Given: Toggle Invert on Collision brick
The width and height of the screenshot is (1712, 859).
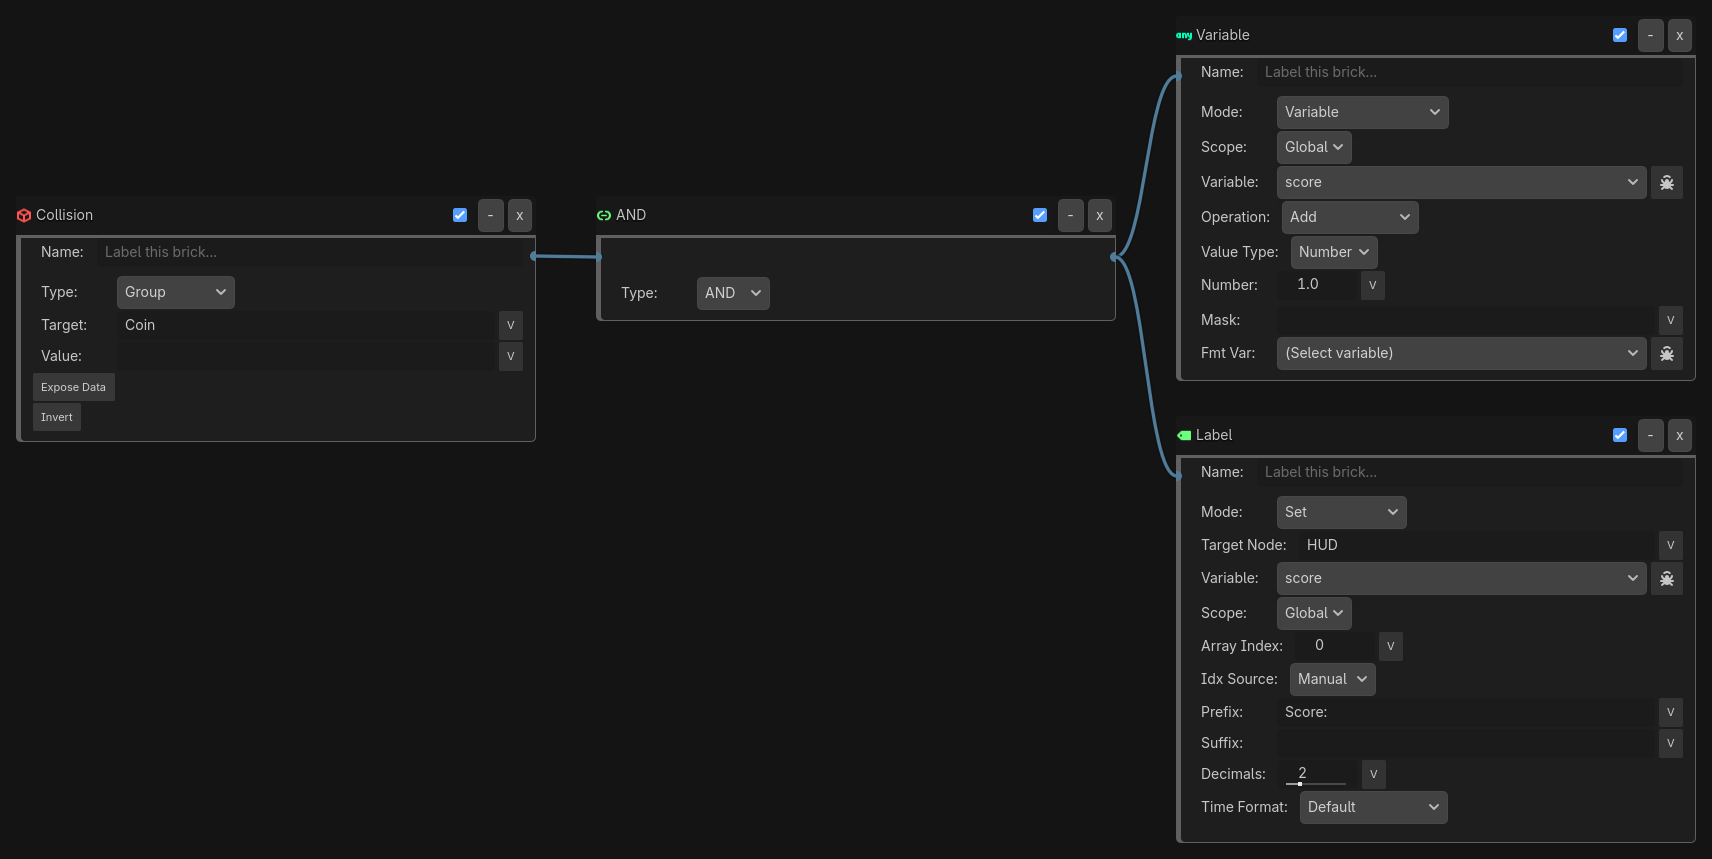Looking at the screenshot, I should point(57,417).
